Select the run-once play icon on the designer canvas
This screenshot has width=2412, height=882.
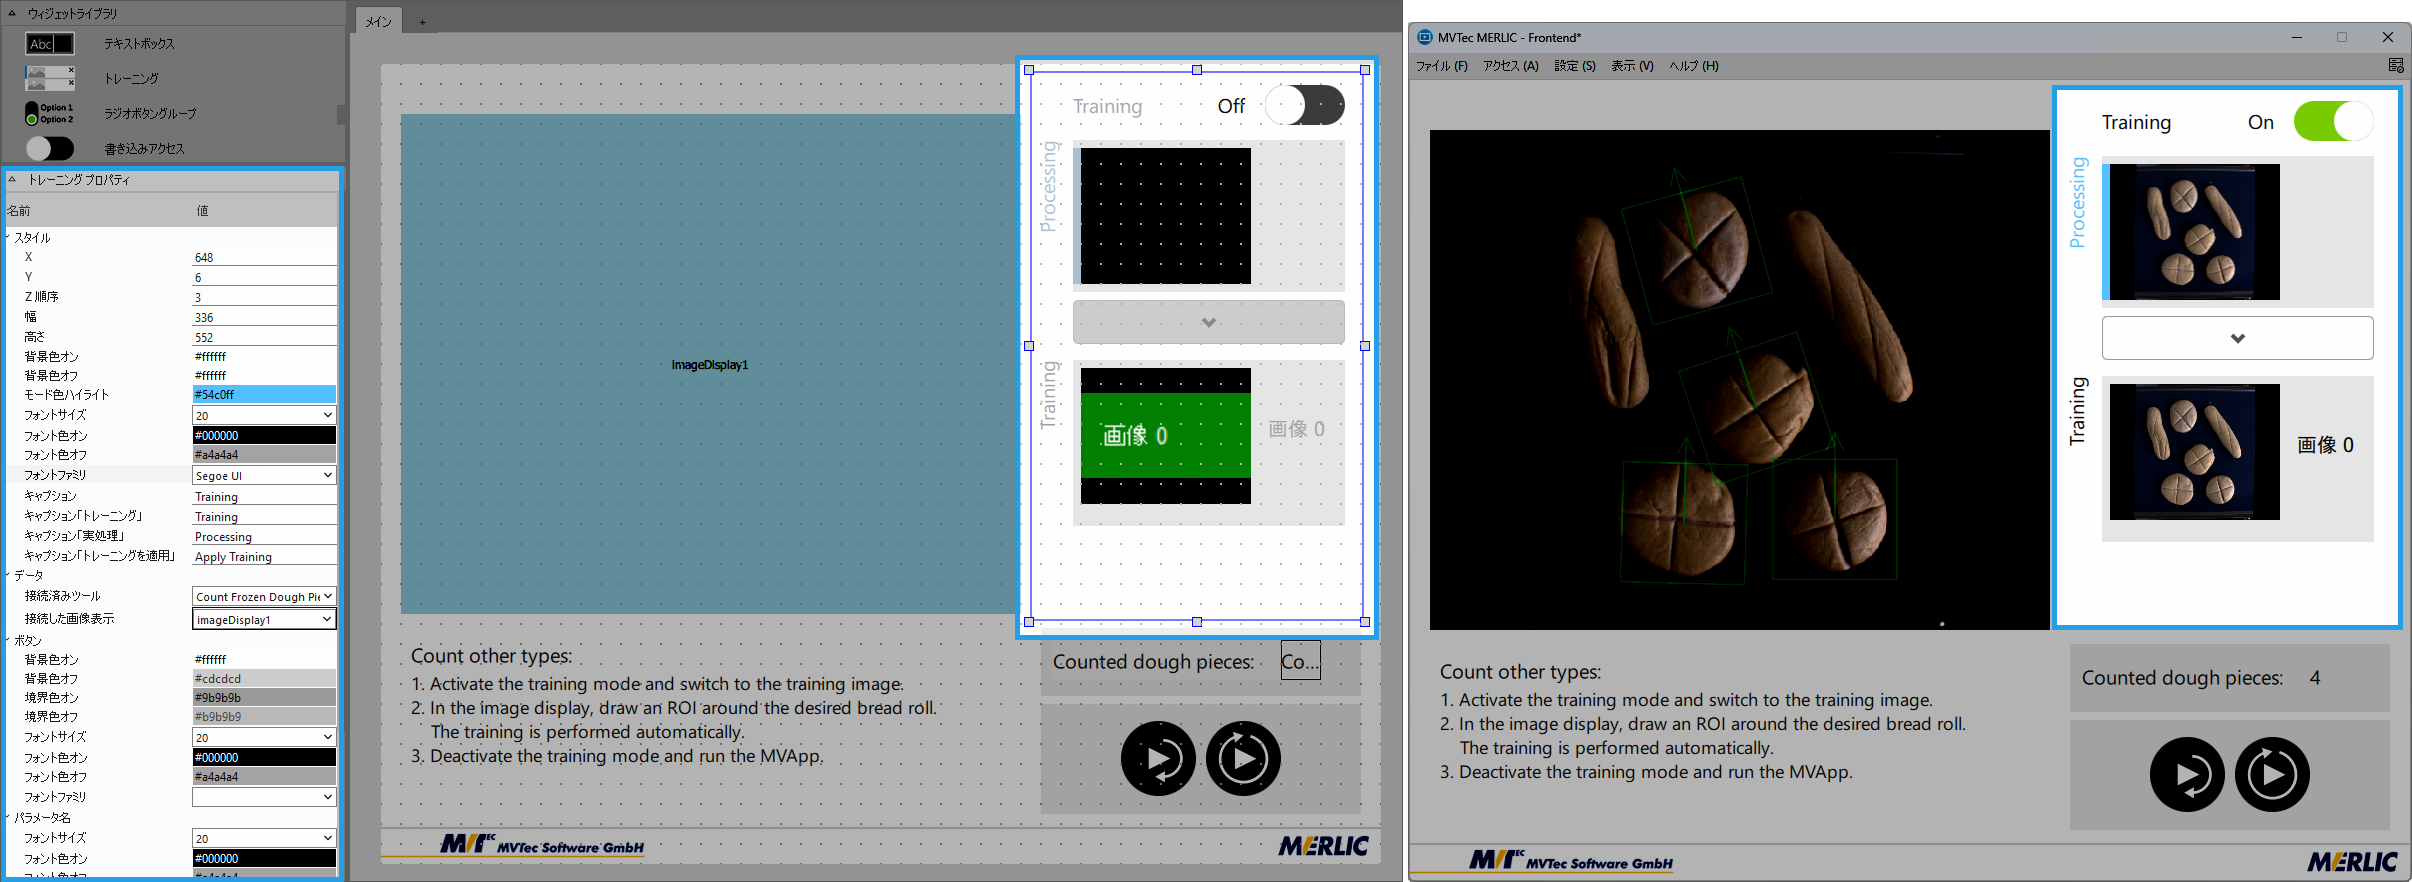click(x=1158, y=759)
